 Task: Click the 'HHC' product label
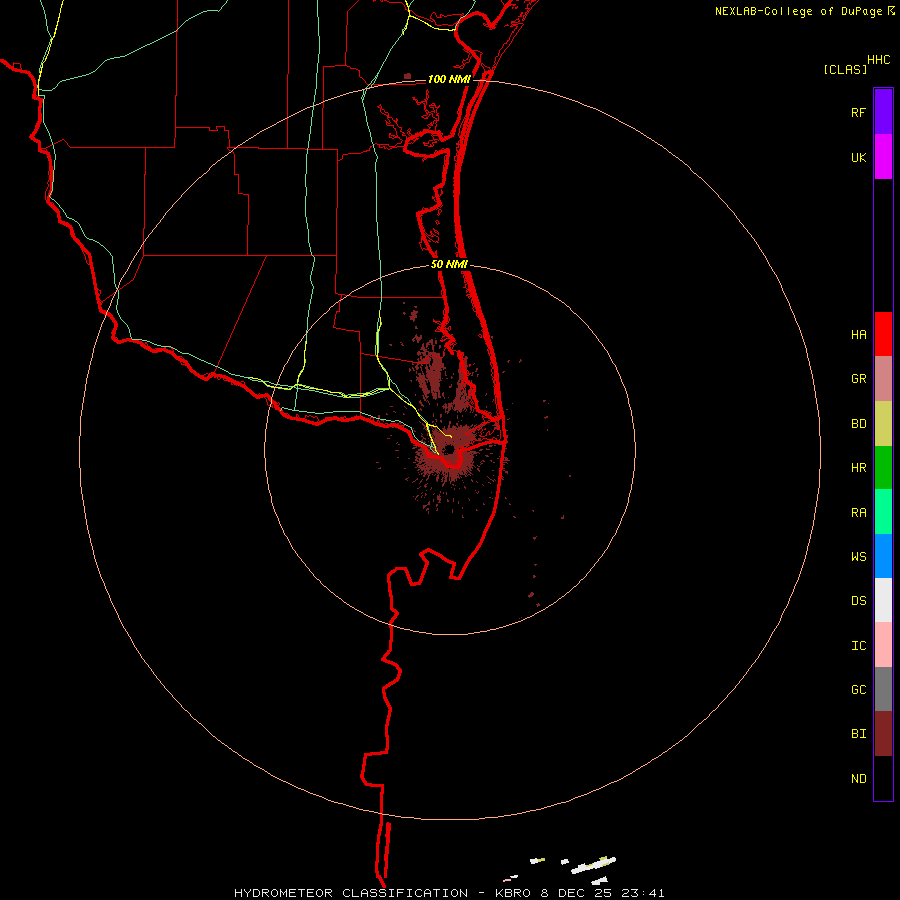(879, 60)
